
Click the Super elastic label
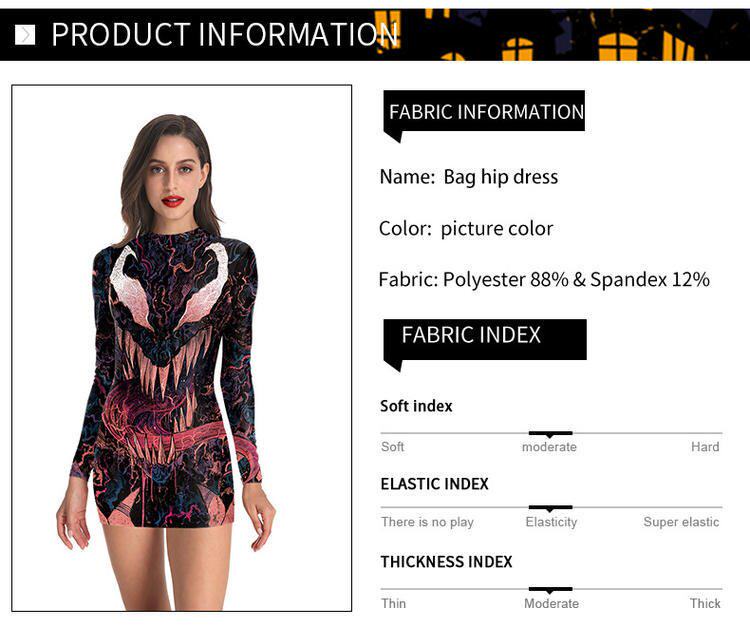coord(681,522)
